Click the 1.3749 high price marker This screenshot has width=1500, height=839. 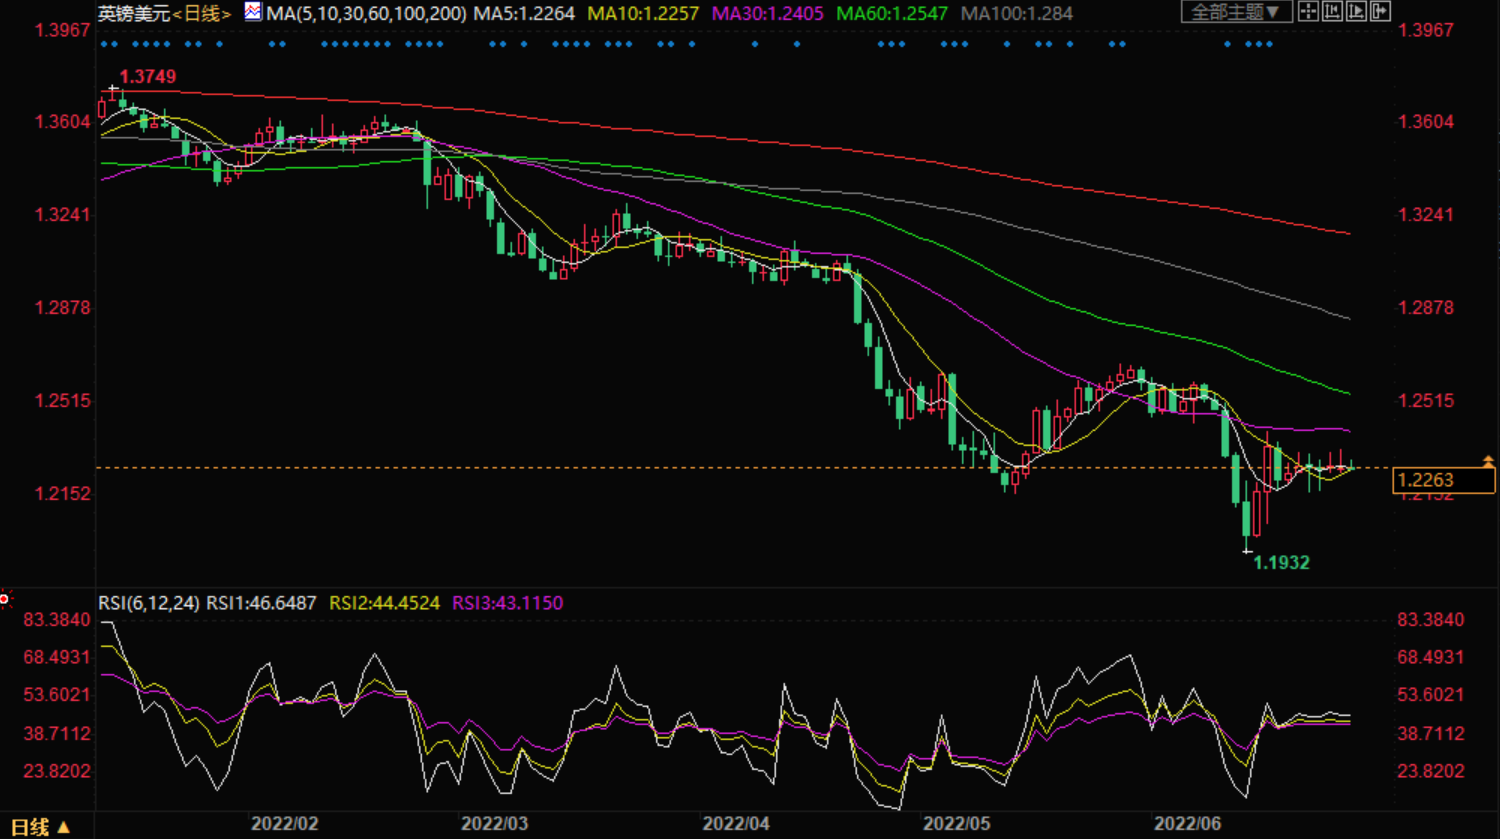point(147,77)
